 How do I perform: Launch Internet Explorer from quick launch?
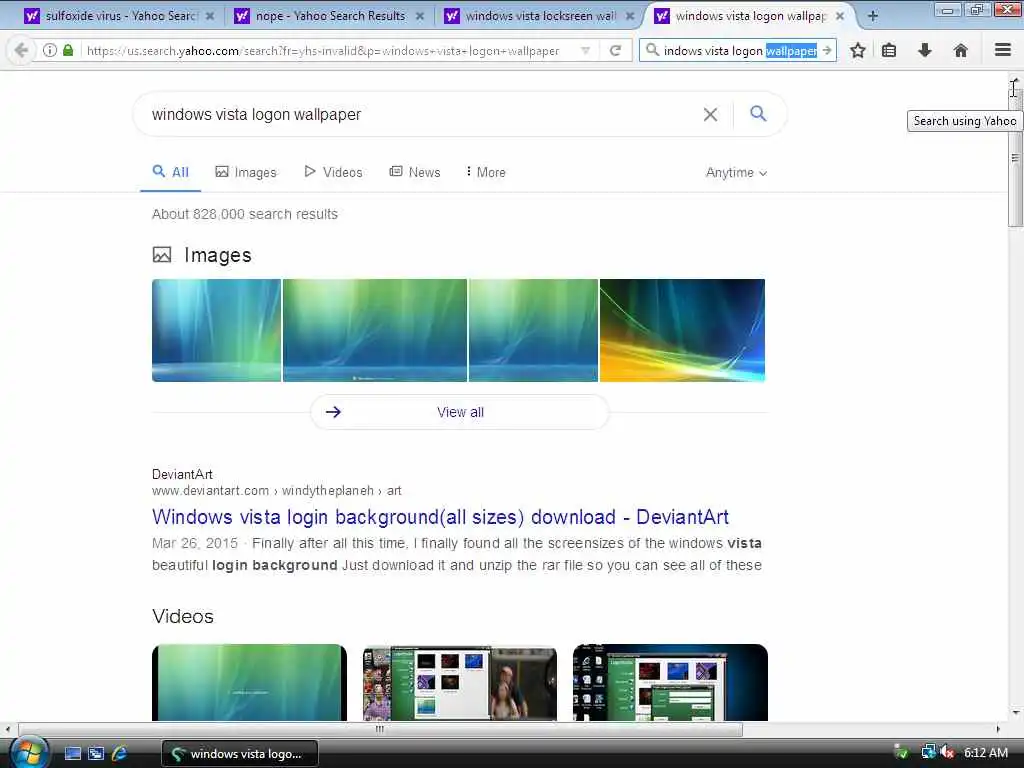point(120,754)
